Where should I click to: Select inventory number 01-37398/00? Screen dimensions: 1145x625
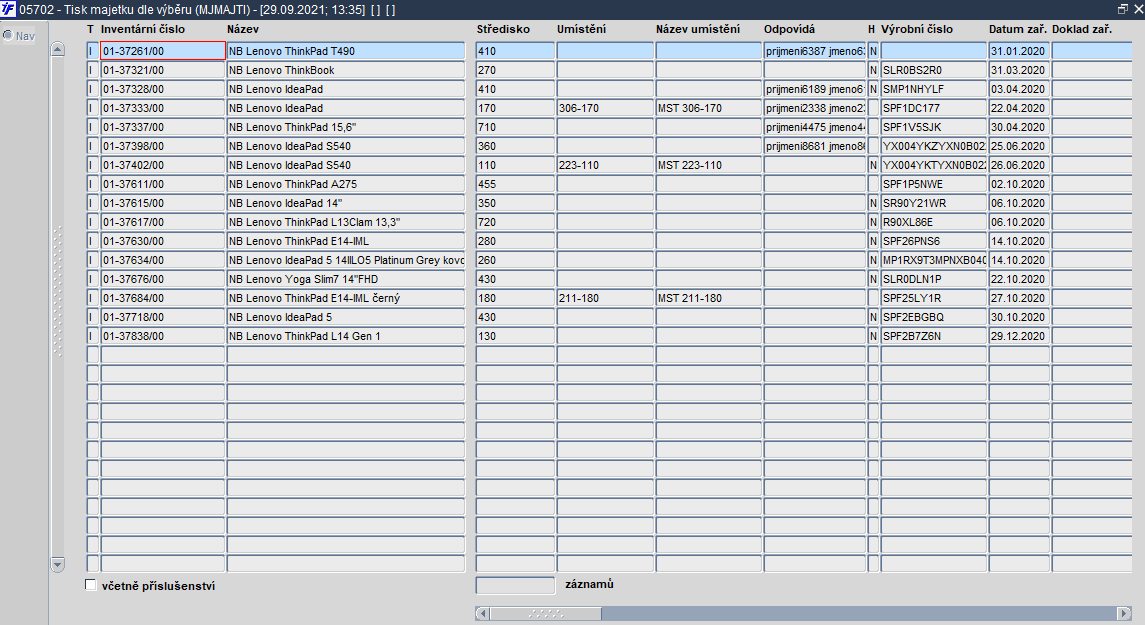tap(163, 146)
